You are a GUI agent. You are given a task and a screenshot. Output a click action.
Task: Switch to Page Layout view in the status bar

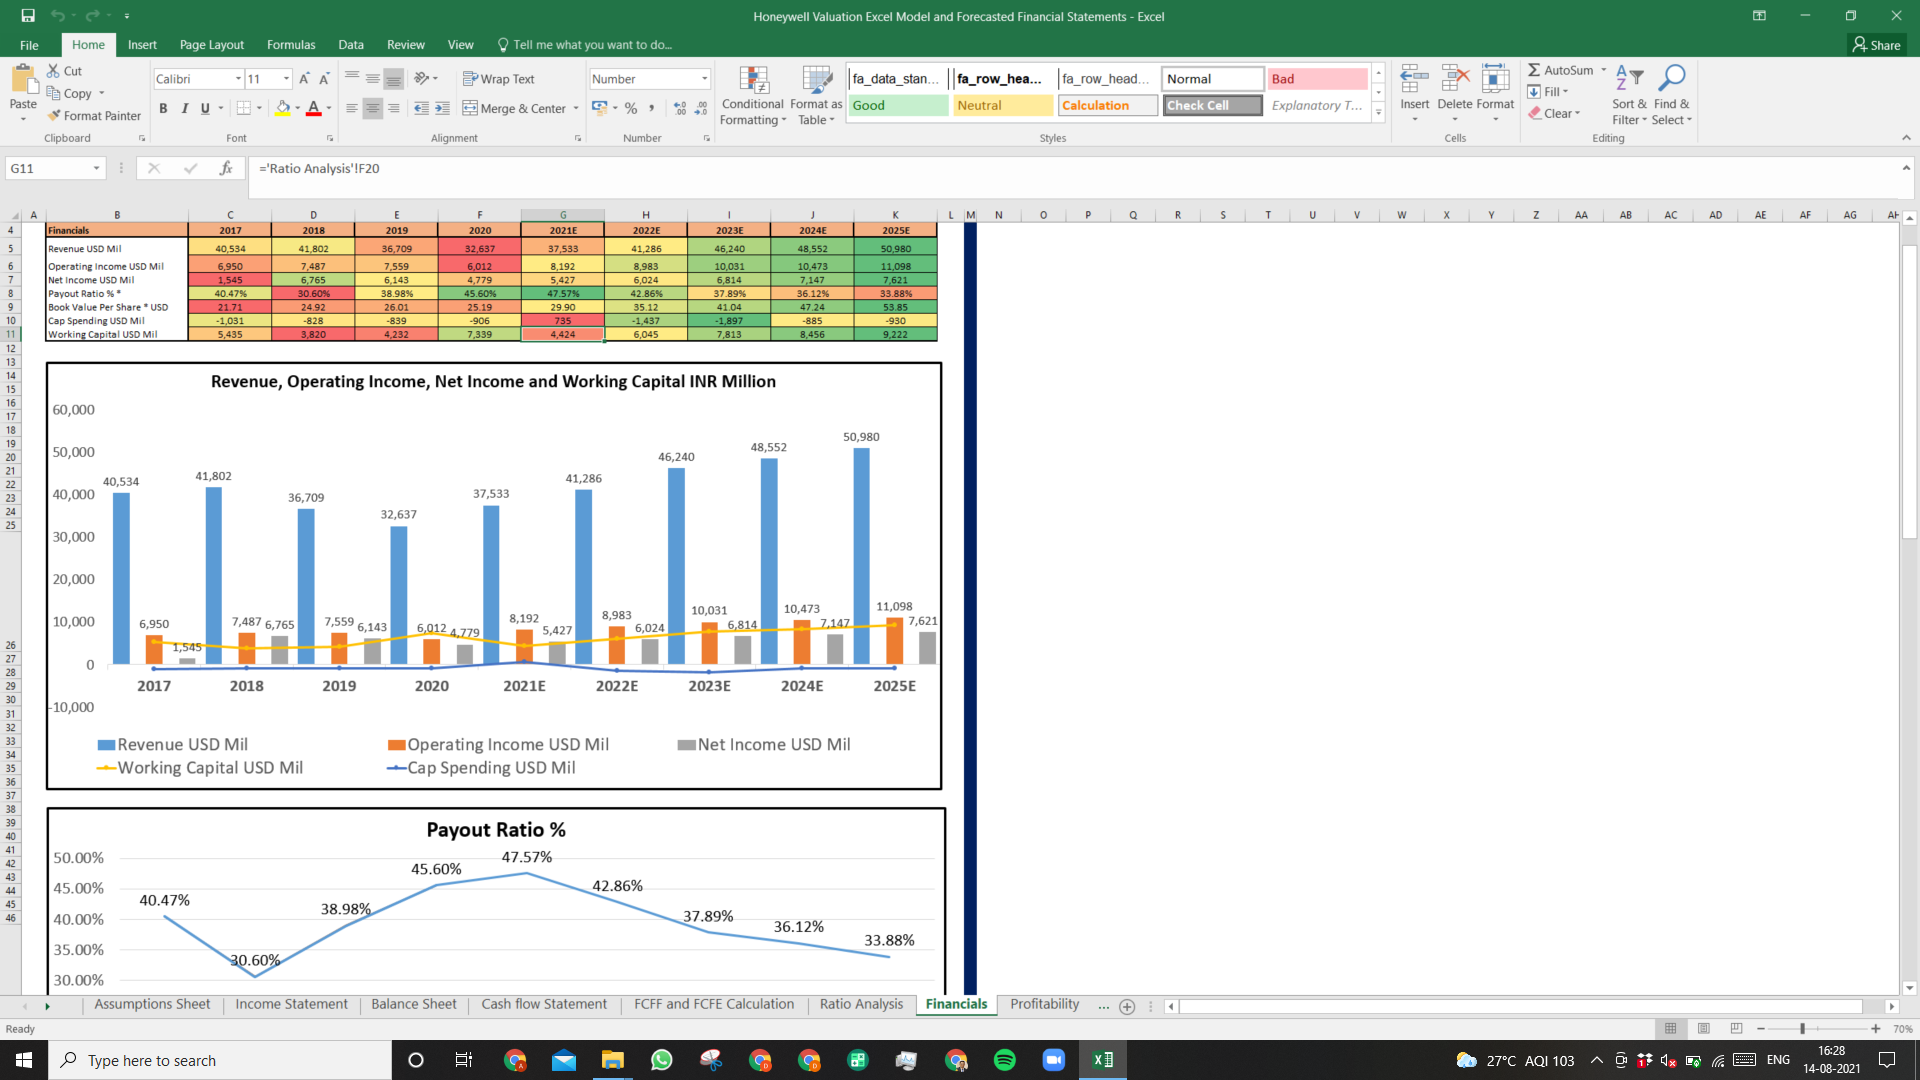[1703, 1028]
